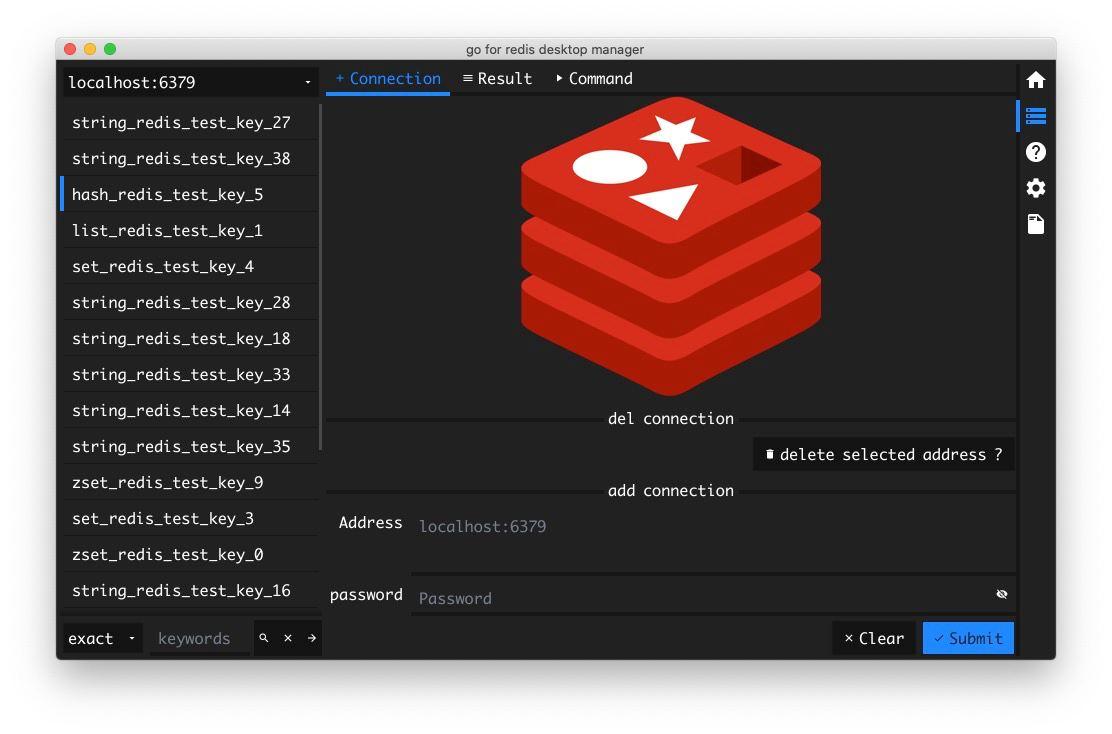Expand the localhost:6379 connection dropdown
Screen dimensions: 1112x734
[190, 82]
